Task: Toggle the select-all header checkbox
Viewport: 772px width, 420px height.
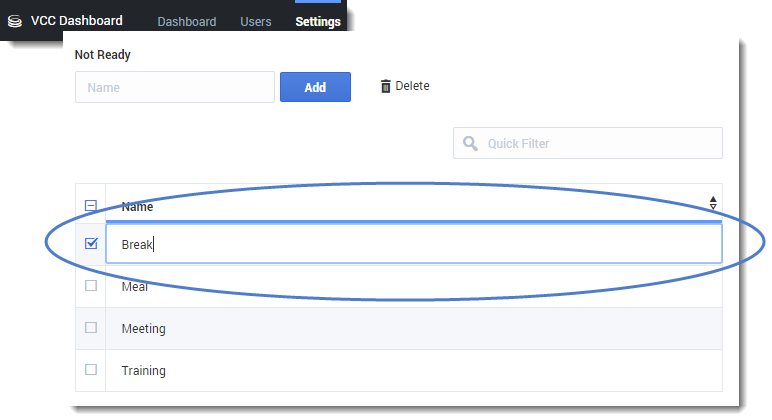Action: click(91, 206)
